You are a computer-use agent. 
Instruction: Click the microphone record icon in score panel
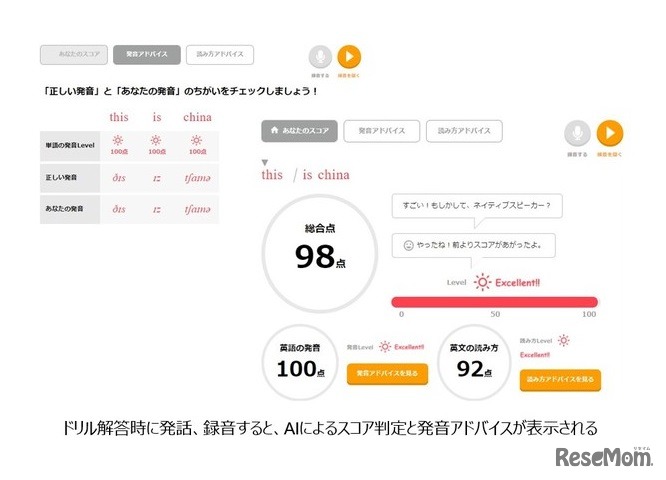point(577,133)
